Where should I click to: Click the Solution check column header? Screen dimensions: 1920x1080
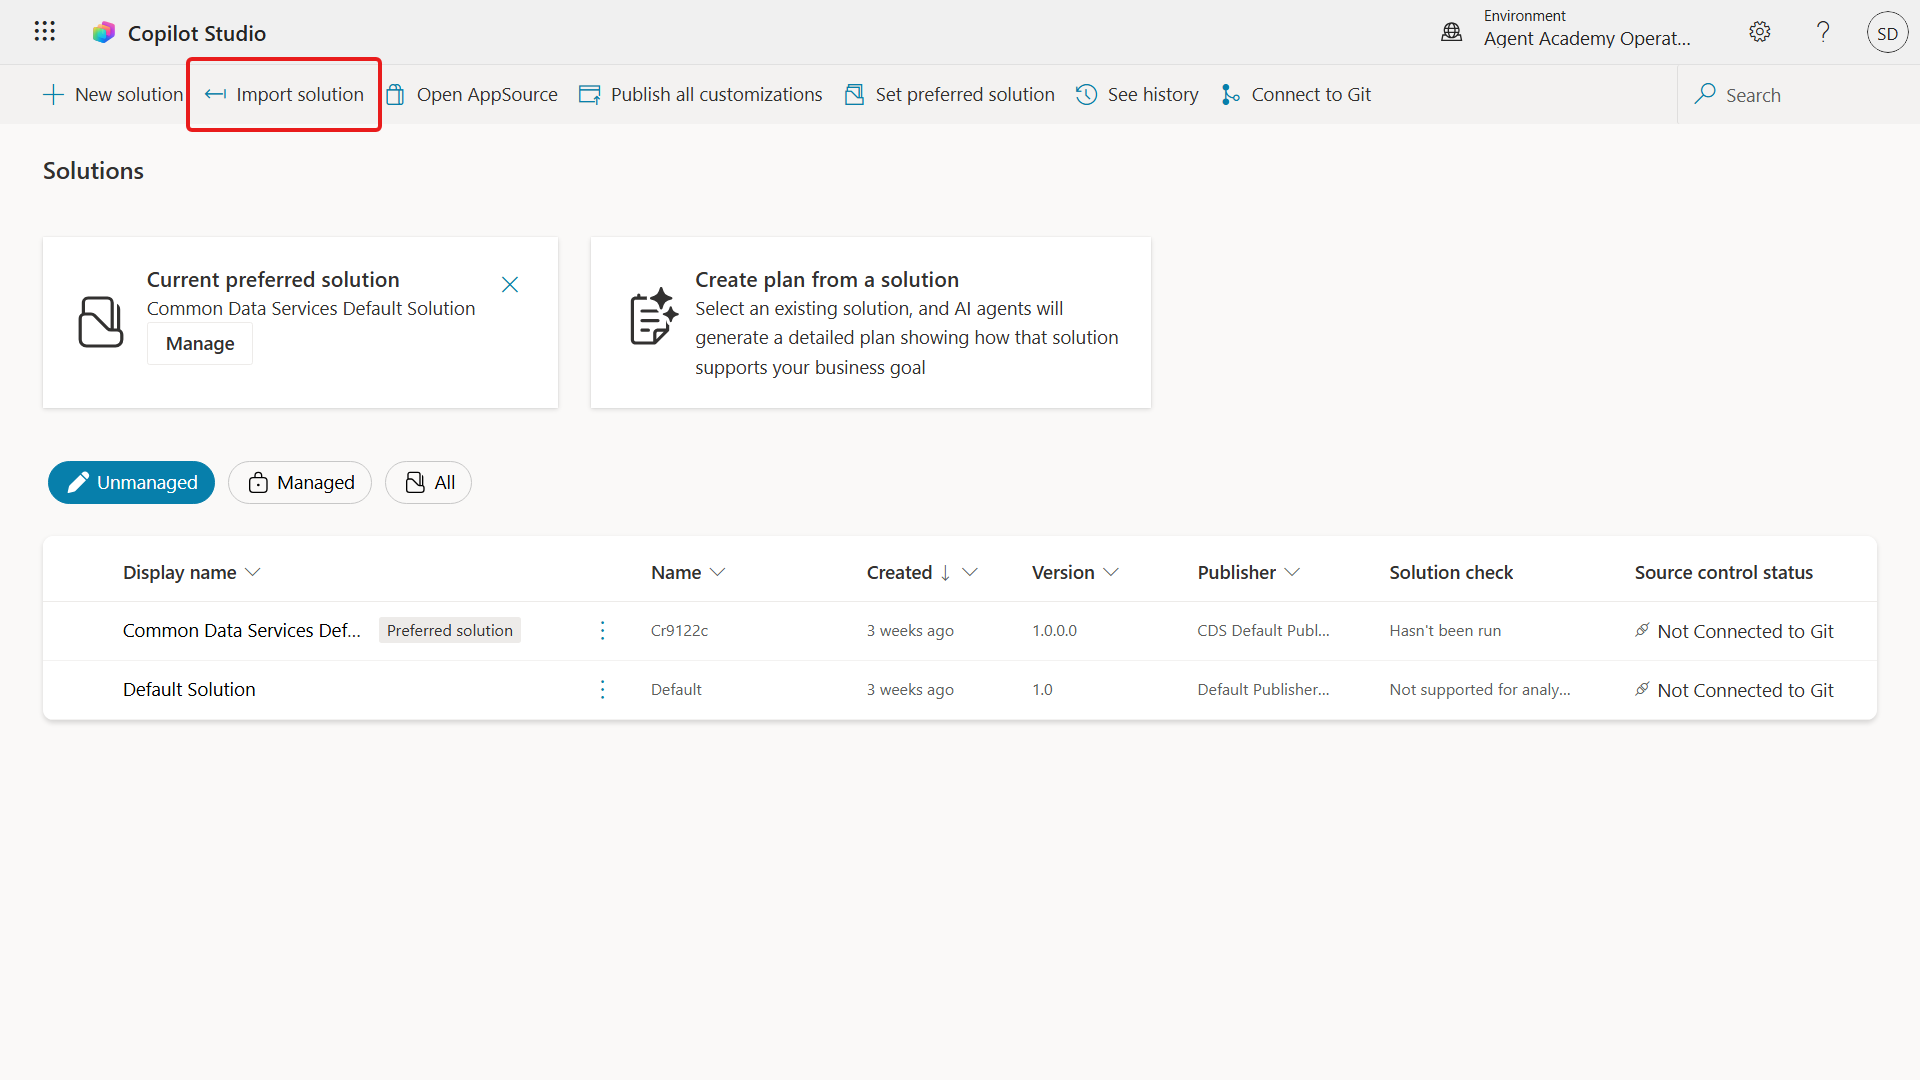tap(1451, 572)
